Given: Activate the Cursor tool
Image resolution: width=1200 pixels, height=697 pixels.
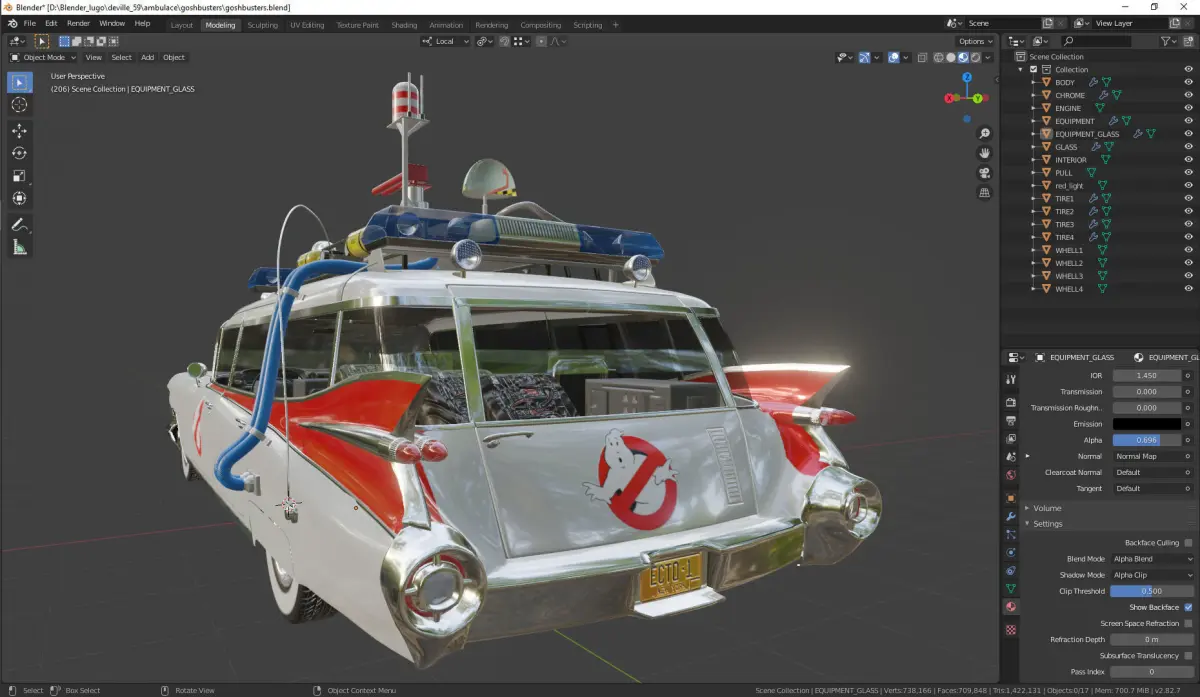Looking at the screenshot, I should pyautogui.click(x=20, y=105).
